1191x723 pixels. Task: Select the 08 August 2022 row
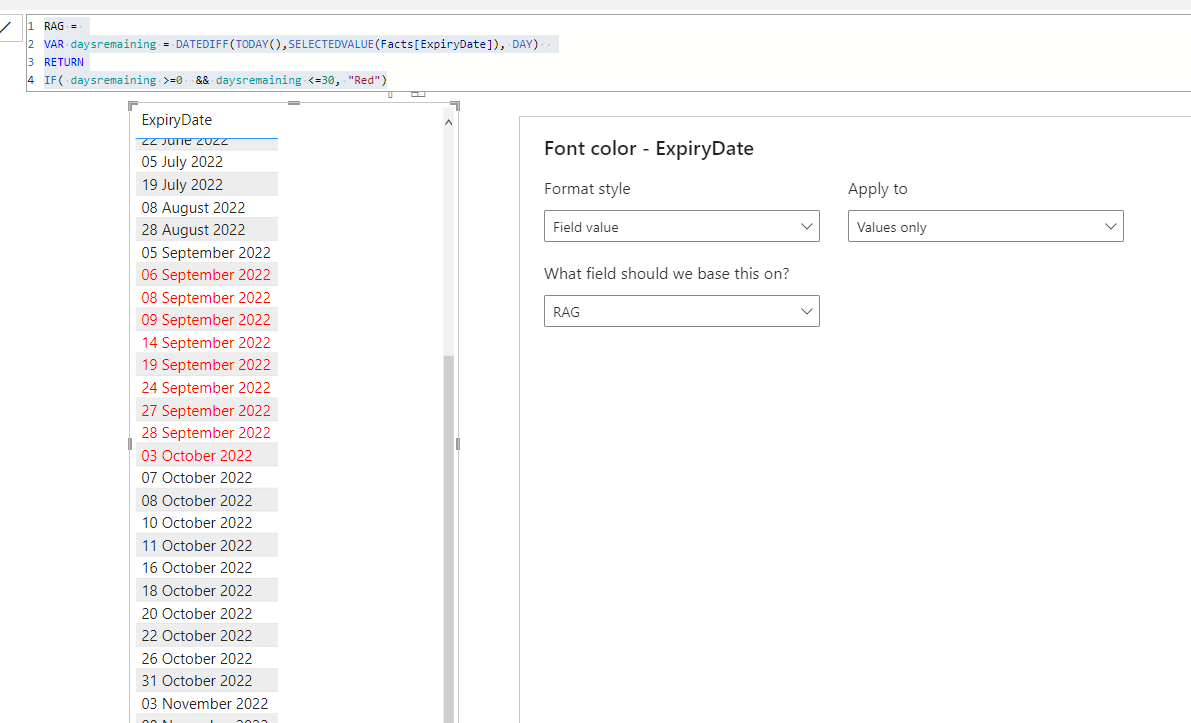pyautogui.click(x=207, y=207)
